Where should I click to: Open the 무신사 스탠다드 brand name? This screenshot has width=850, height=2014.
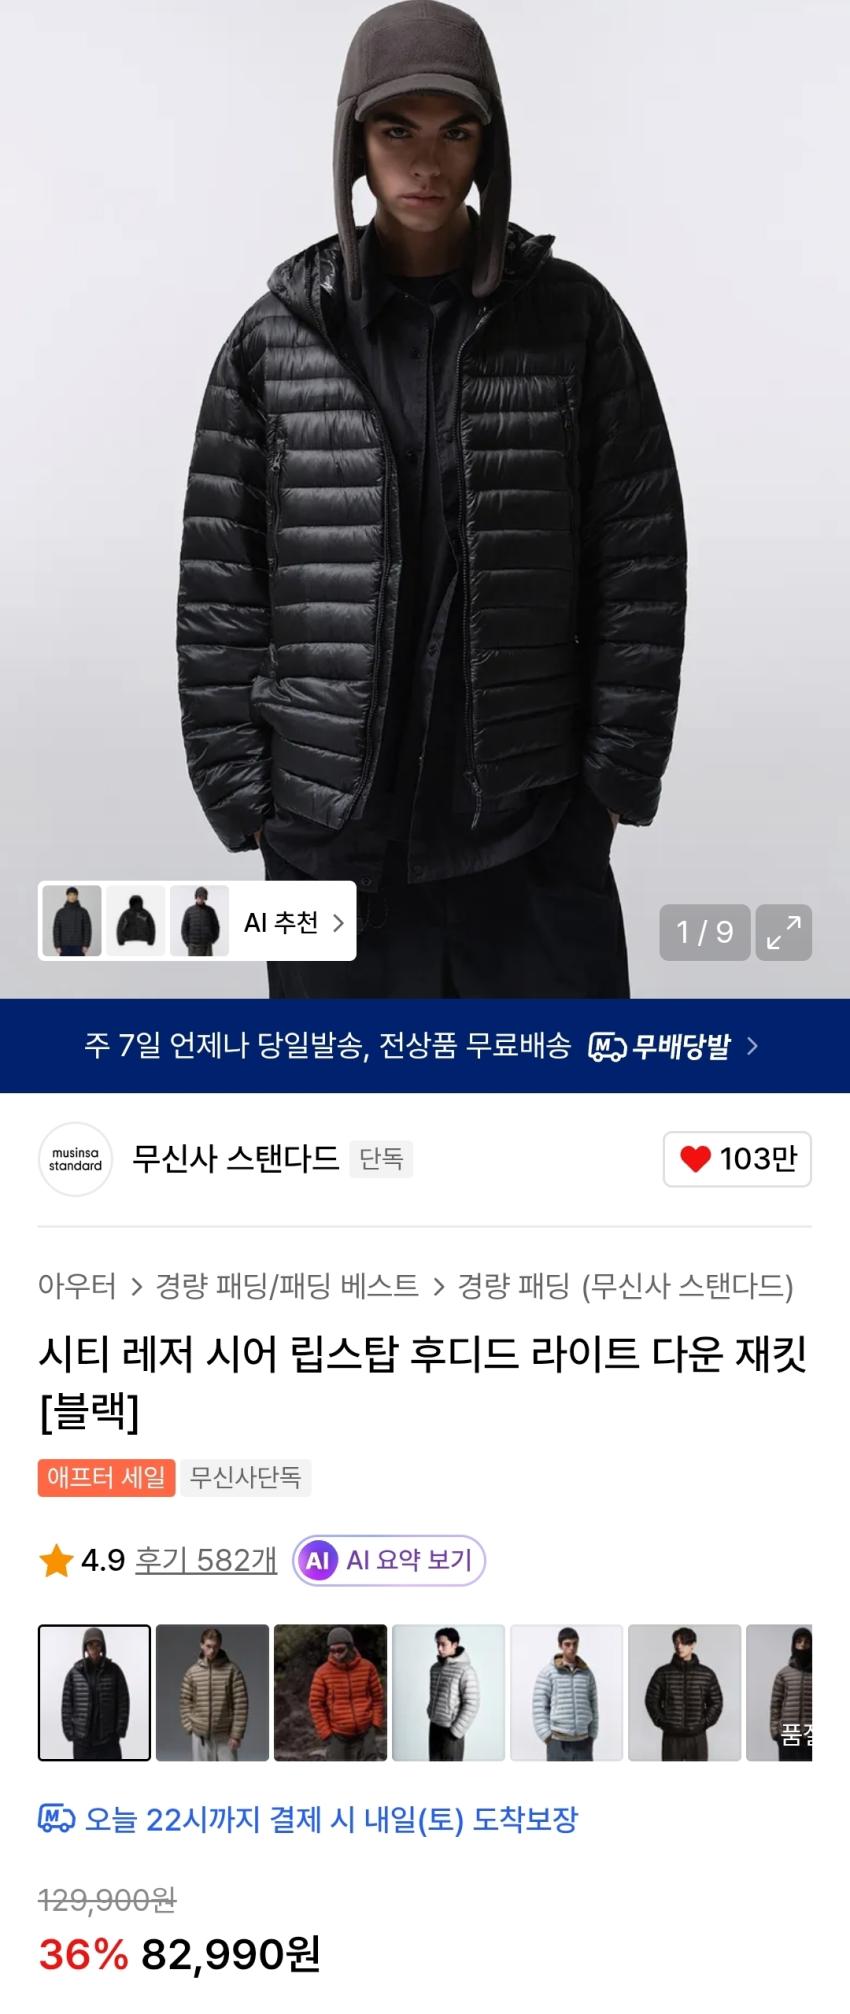[x=236, y=1159]
